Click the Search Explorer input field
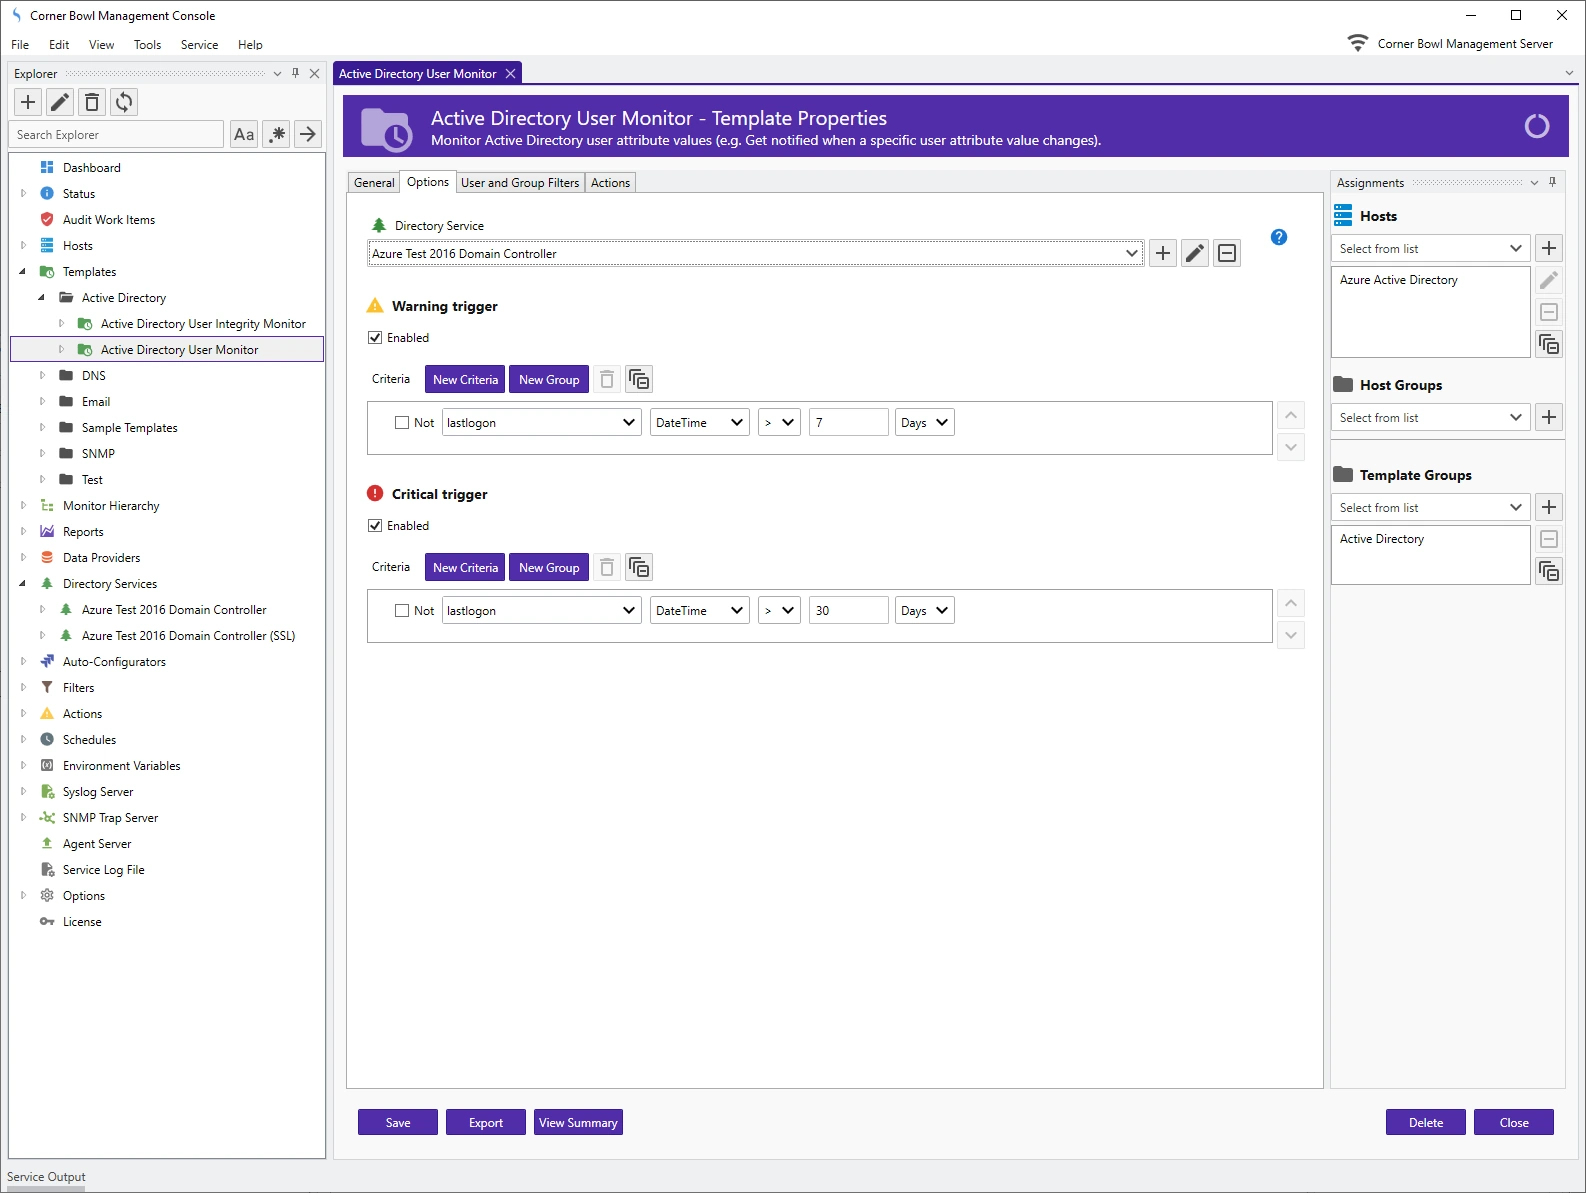The height and width of the screenshot is (1193, 1586). click(x=117, y=135)
